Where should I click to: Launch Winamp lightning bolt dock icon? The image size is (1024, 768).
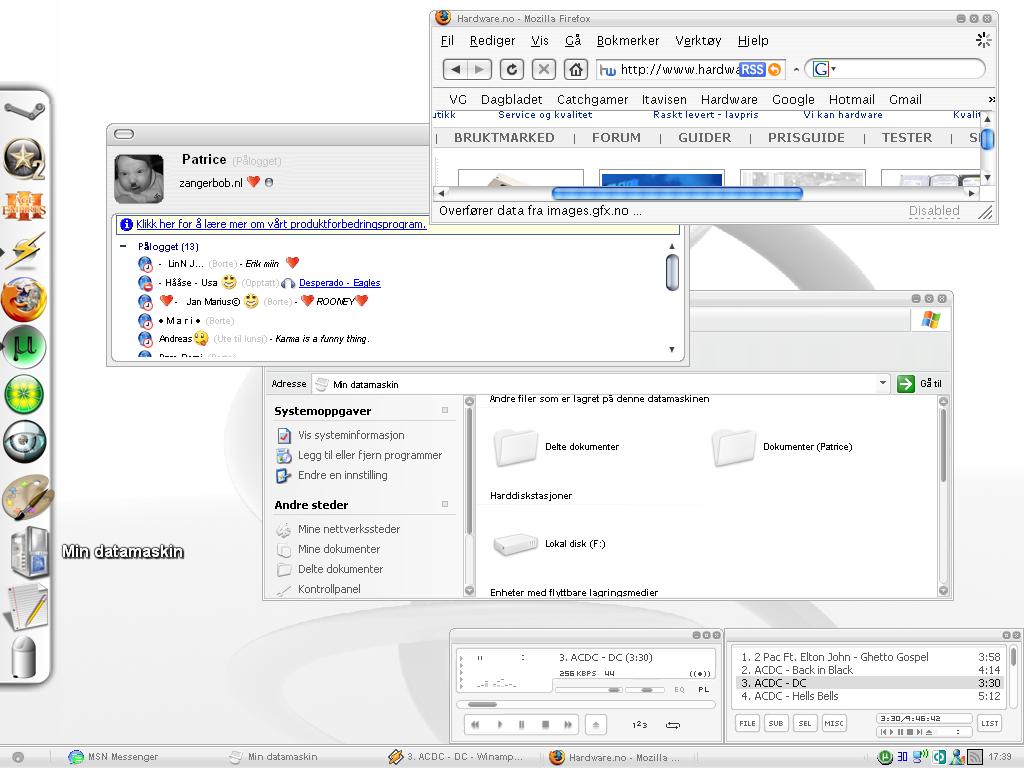pyautogui.click(x=25, y=251)
